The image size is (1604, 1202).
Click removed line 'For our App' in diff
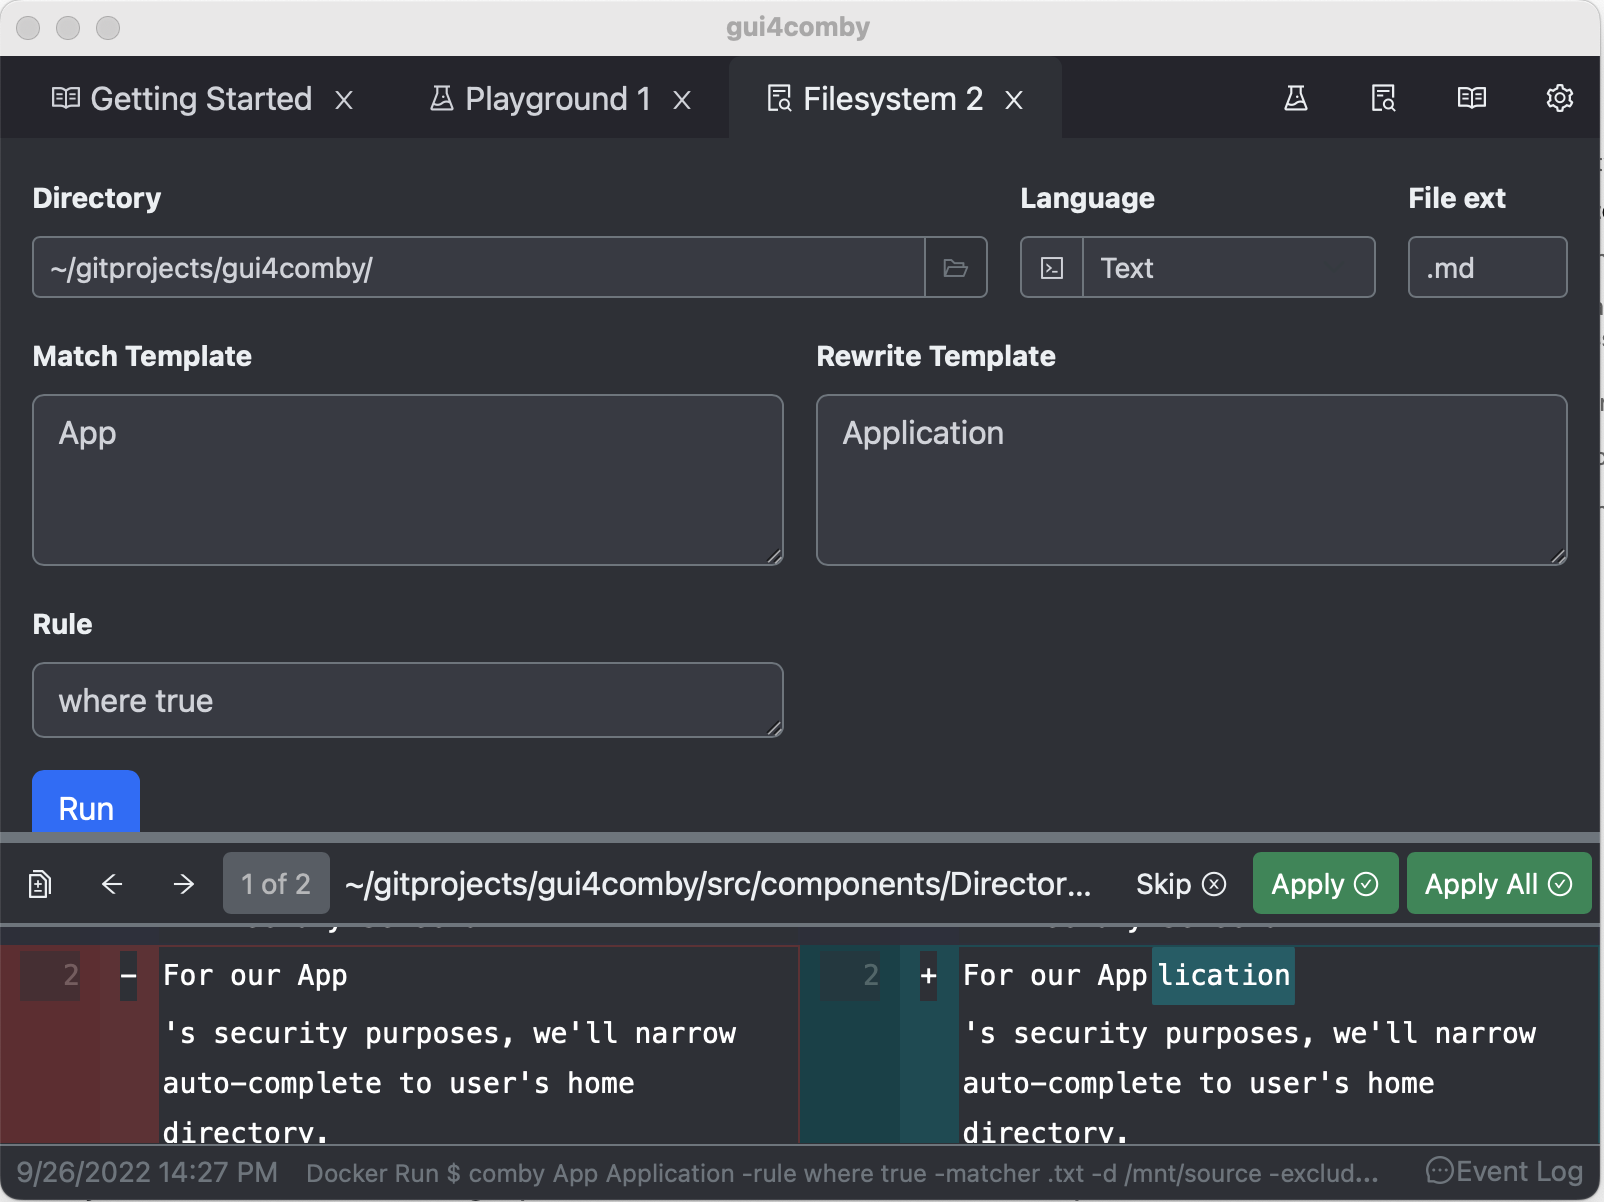tap(255, 975)
